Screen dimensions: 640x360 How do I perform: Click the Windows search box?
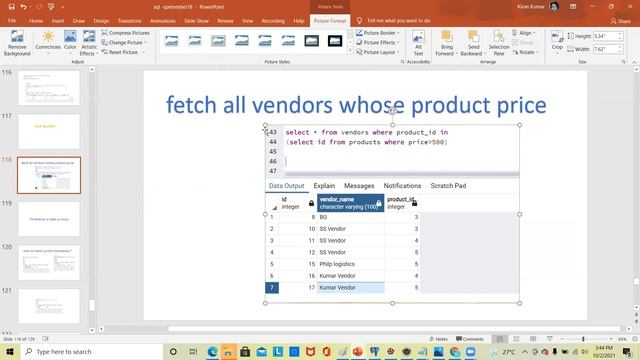coord(92,351)
